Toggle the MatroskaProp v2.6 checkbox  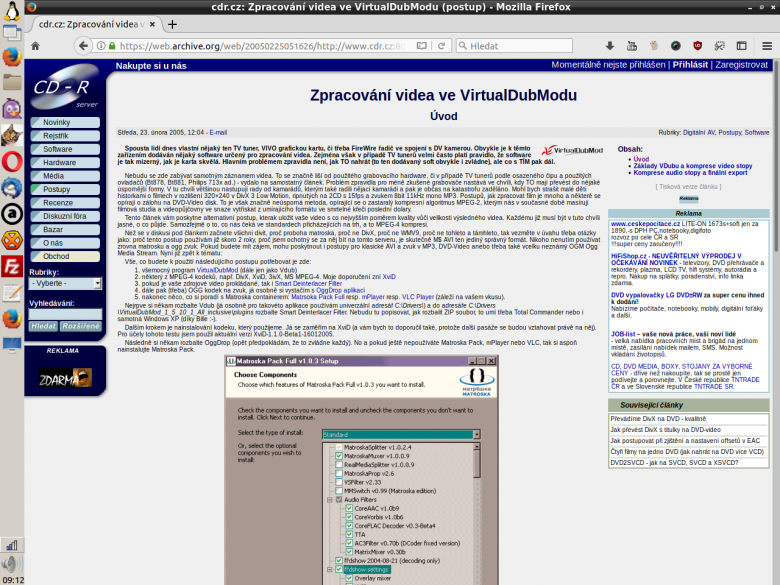point(339,474)
